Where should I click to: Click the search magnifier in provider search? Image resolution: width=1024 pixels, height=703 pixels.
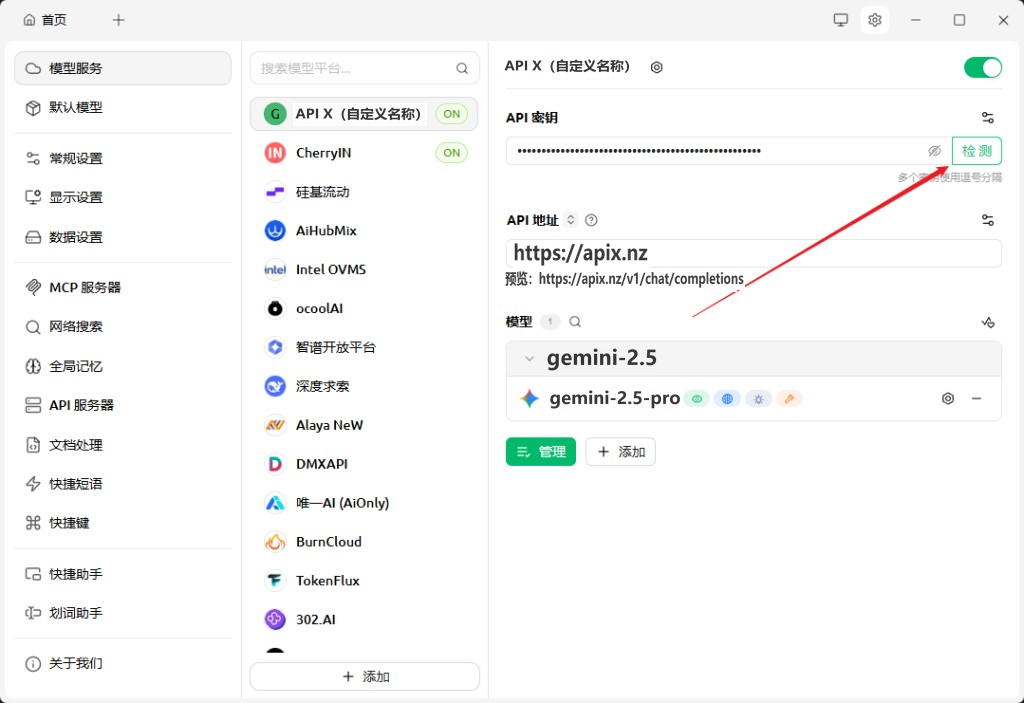462,68
